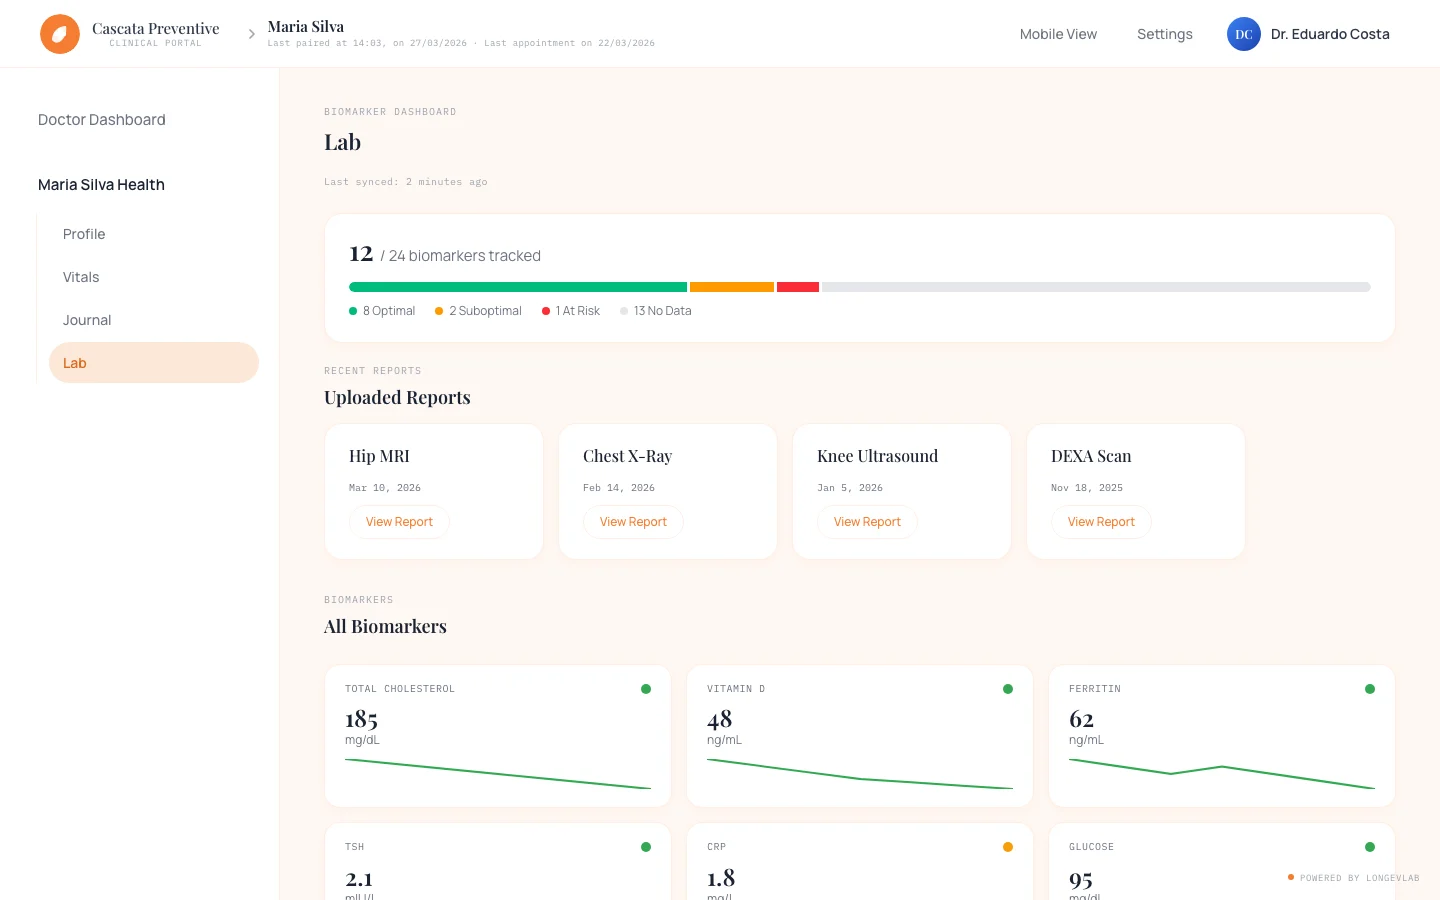
Task: Click the CRP orange status dot
Action: [1008, 847]
